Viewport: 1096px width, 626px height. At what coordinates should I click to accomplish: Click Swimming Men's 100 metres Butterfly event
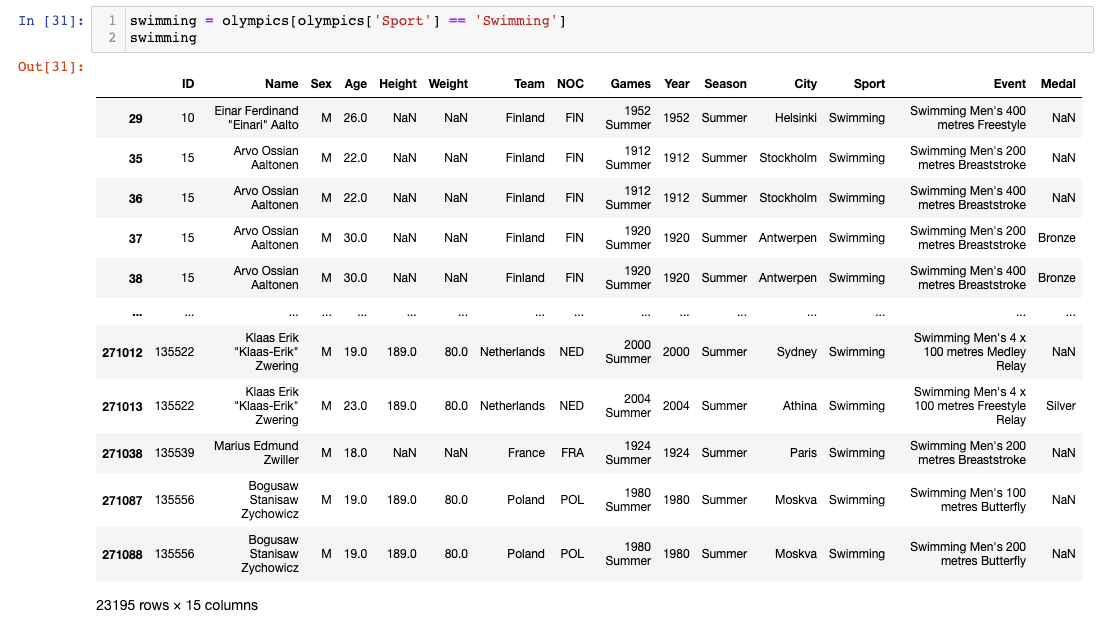pos(968,500)
